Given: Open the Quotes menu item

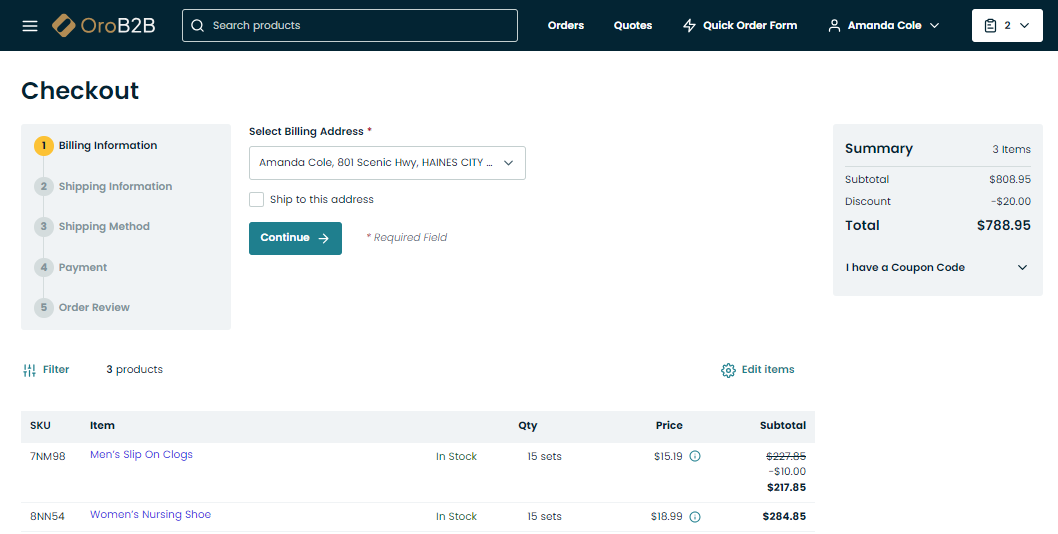Looking at the screenshot, I should (633, 25).
